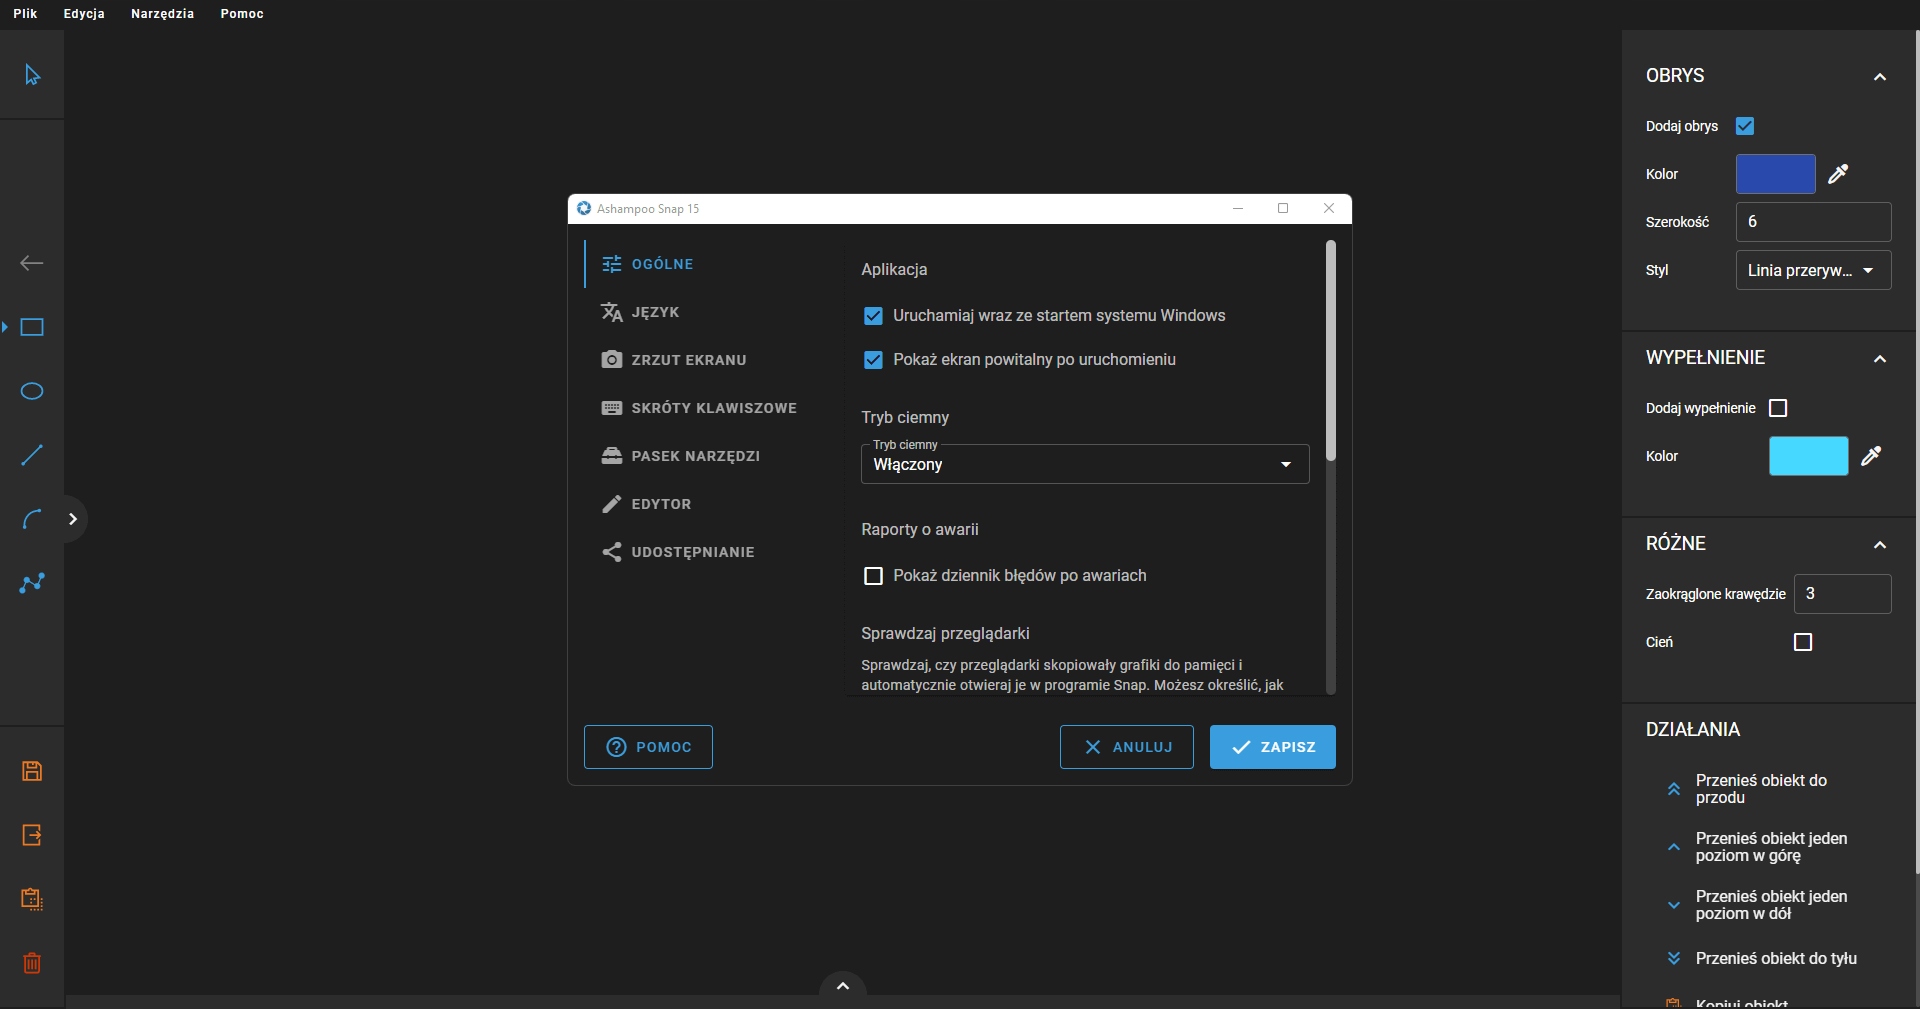Maximize the Ashampoo Snap 15 settings window
This screenshot has height=1009, width=1920.
pos(1283,208)
